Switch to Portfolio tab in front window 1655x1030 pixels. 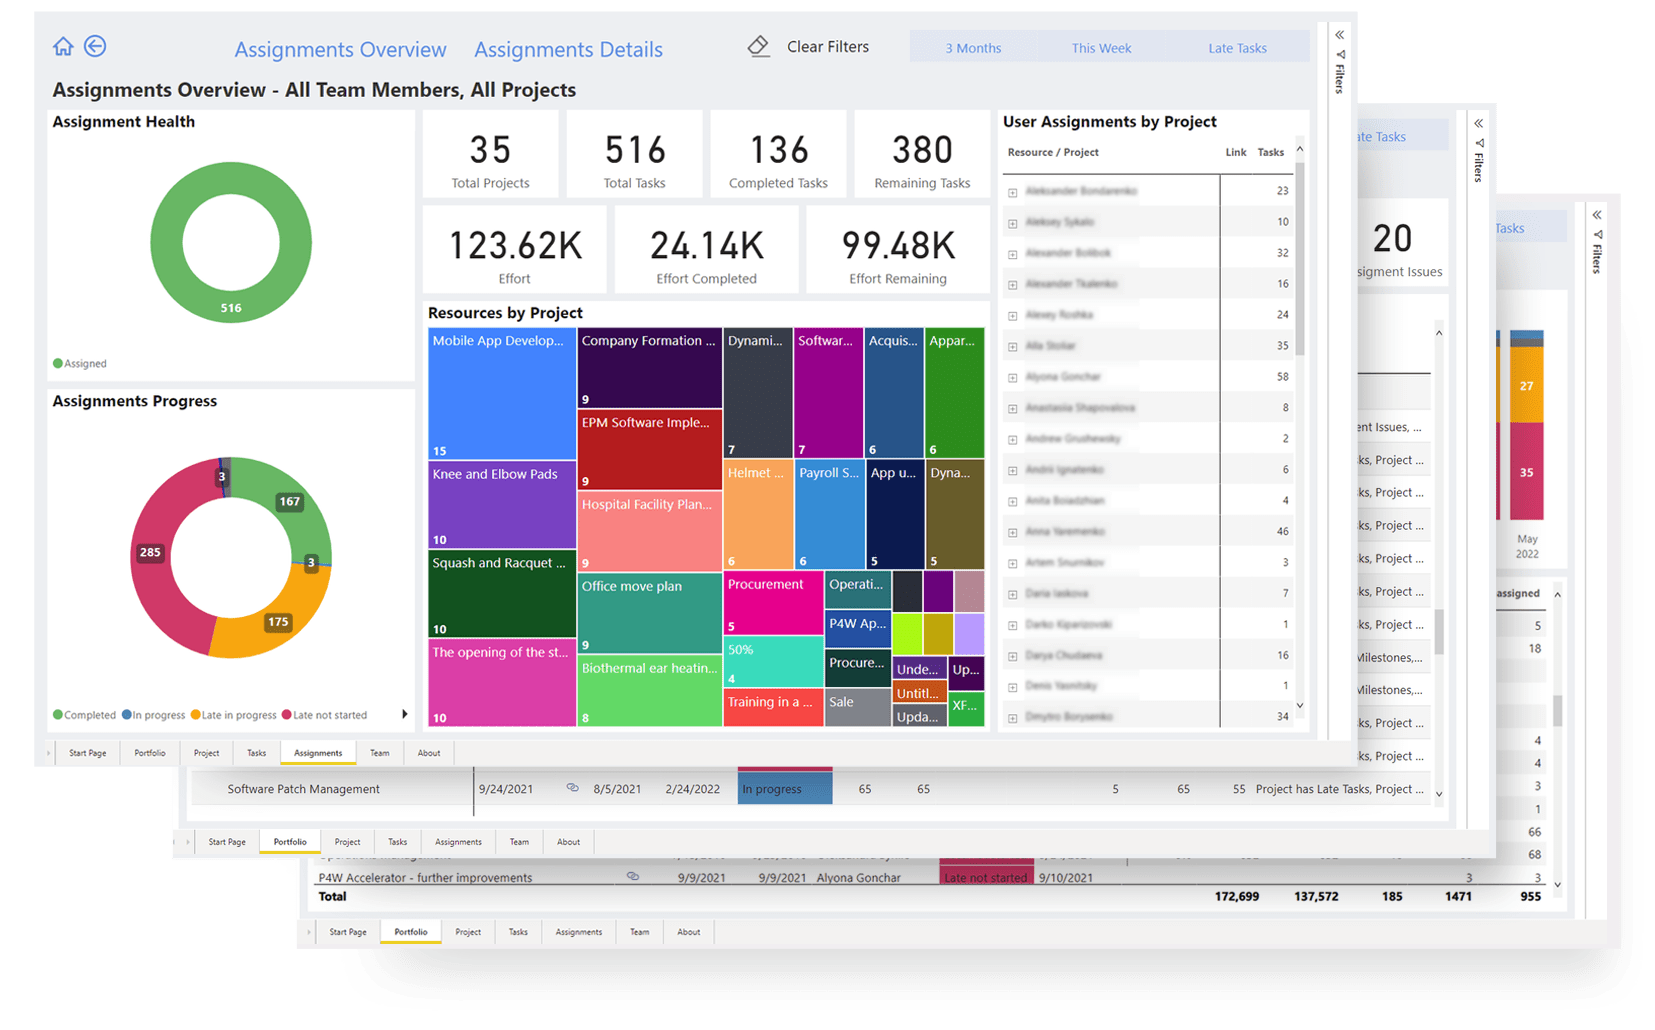point(150,753)
